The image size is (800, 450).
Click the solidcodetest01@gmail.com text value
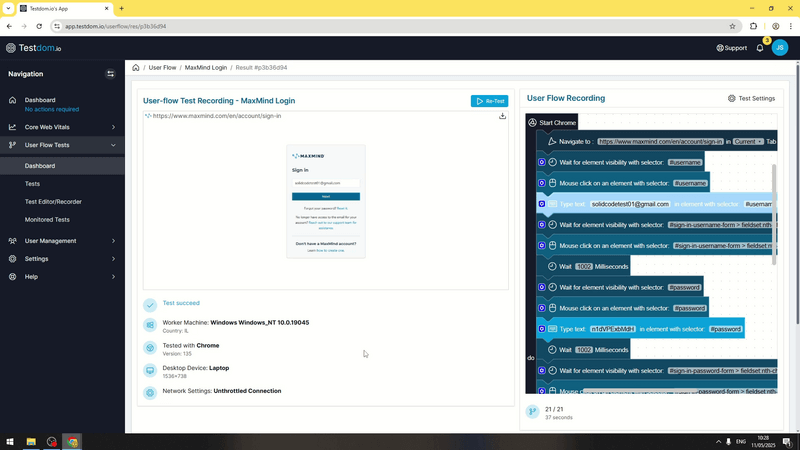(x=630, y=204)
